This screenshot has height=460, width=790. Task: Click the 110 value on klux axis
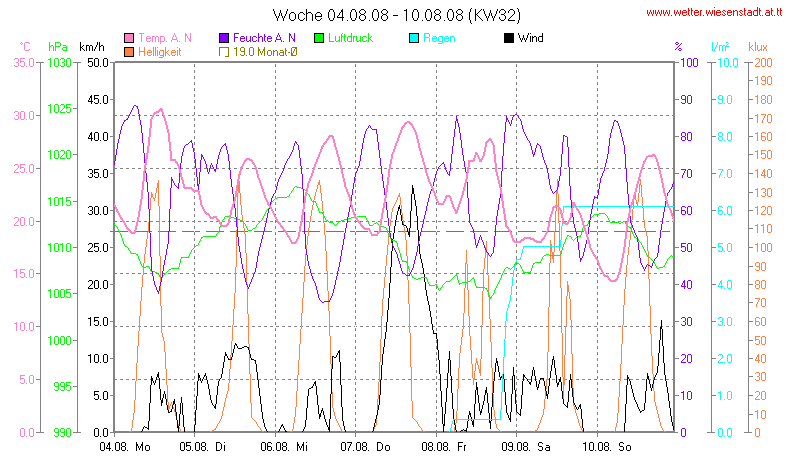[763, 229]
